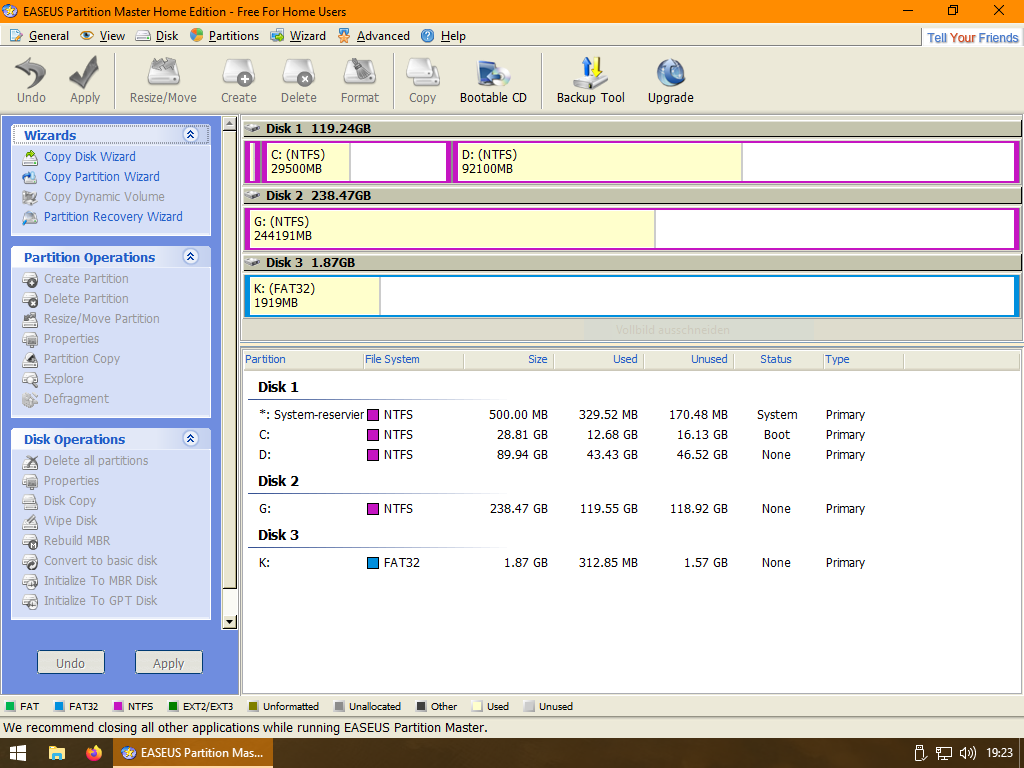Open File Explorer from the taskbar
The width and height of the screenshot is (1024, 768).
click(x=57, y=753)
